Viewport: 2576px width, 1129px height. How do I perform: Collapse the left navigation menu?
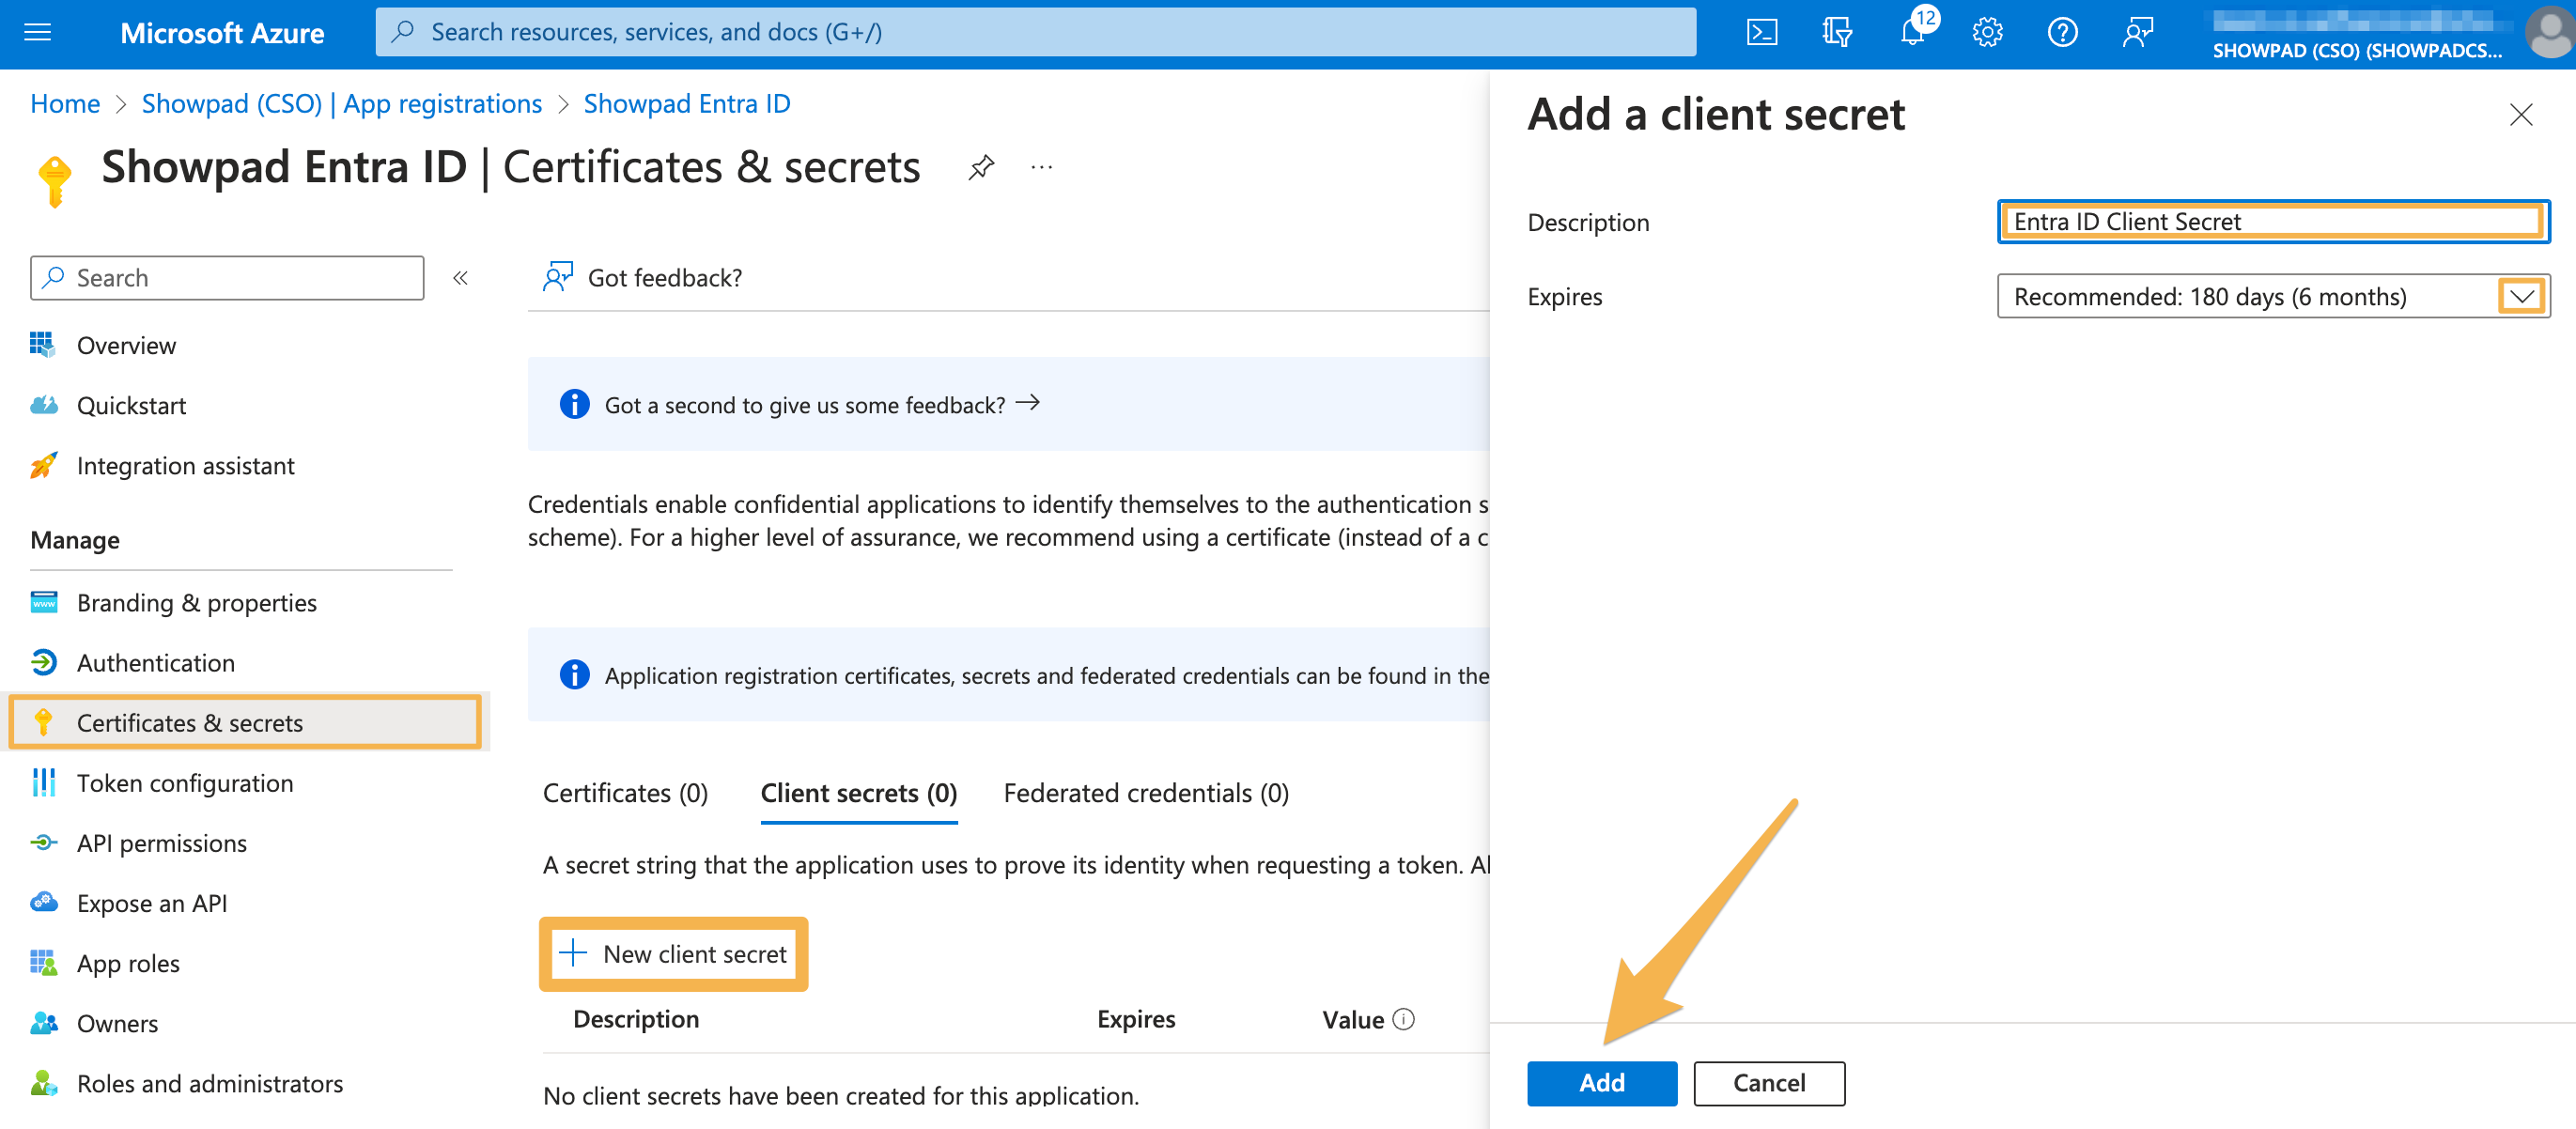point(460,278)
